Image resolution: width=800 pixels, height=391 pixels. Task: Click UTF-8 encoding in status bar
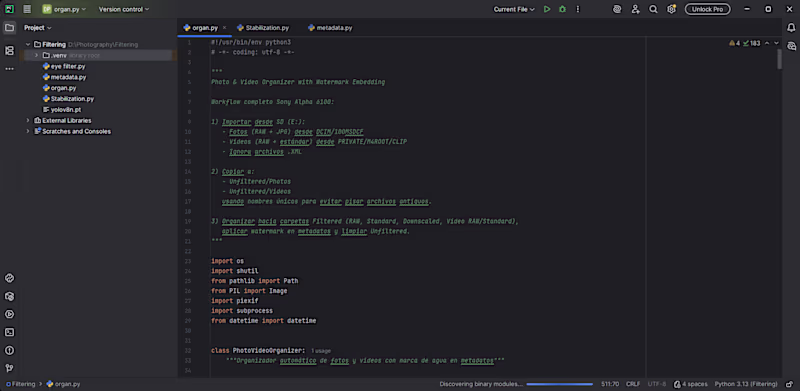pos(657,384)
